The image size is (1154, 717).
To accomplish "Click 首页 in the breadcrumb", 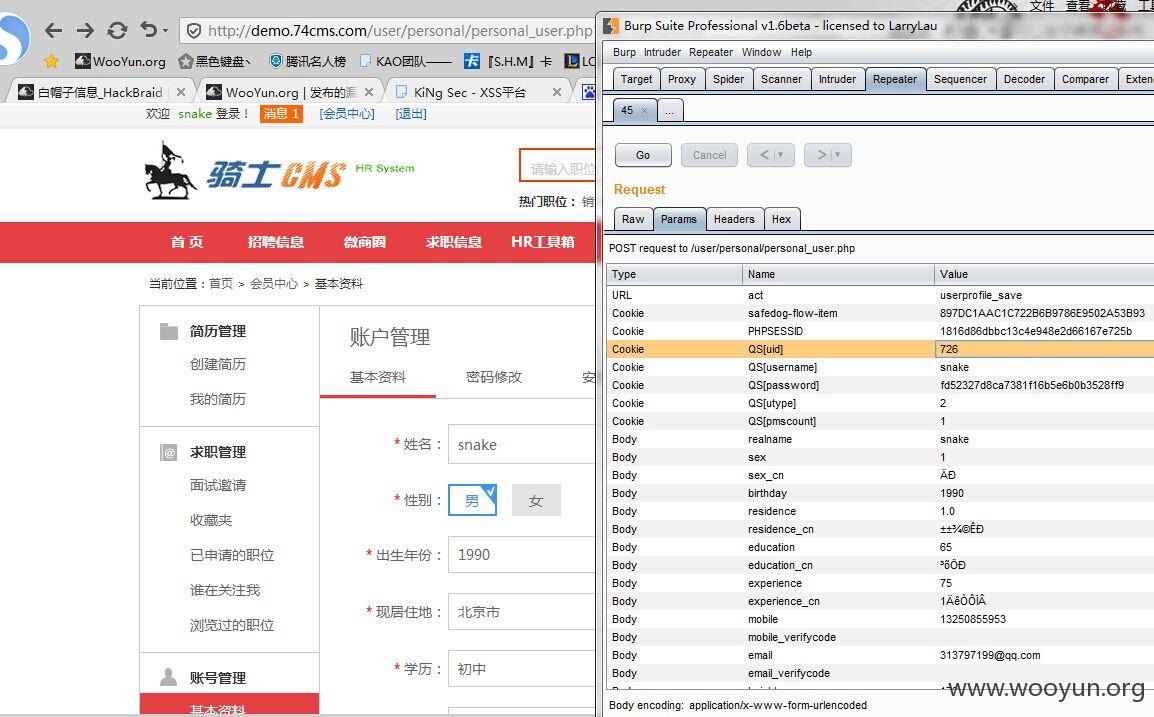I will (x=221, y=283).
